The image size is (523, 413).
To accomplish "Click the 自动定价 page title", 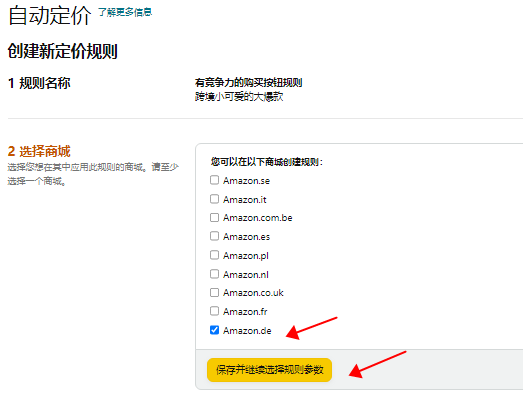I will (50, 15).
